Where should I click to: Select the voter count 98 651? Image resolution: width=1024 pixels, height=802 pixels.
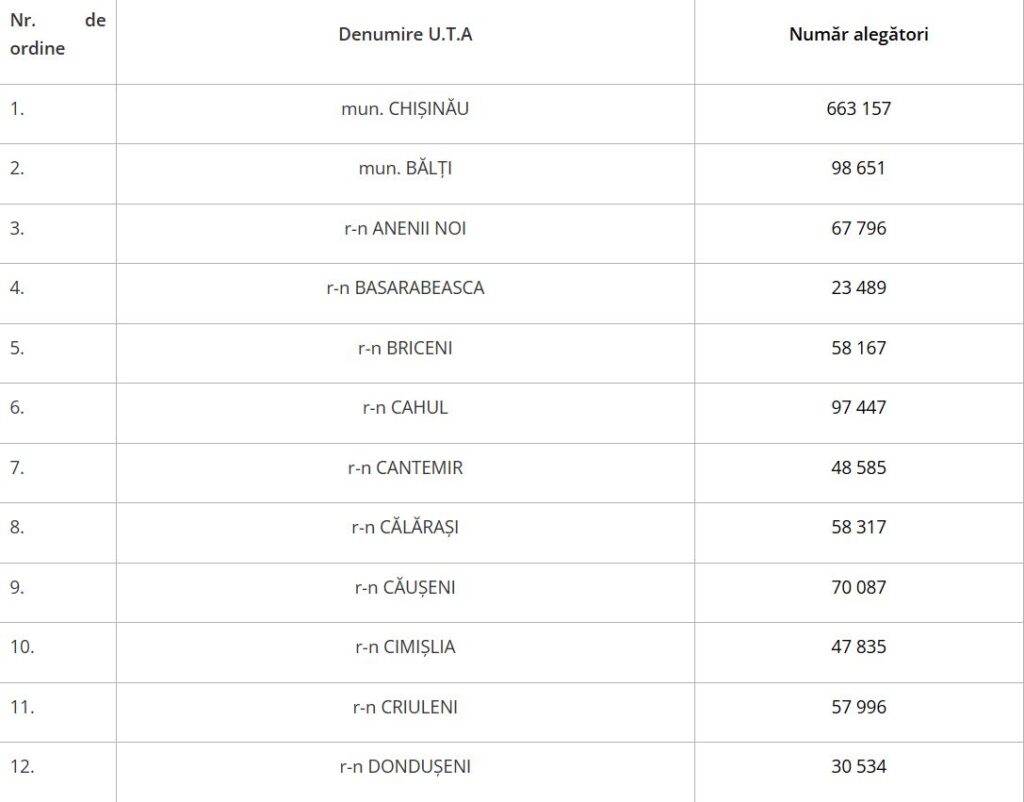click(858, 168)
